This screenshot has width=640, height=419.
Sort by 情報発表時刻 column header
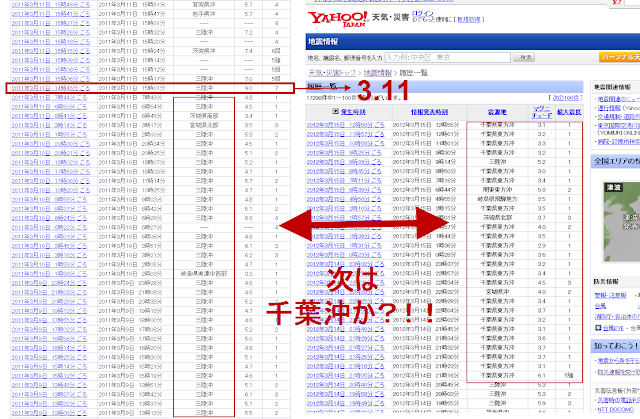(429, 112)
